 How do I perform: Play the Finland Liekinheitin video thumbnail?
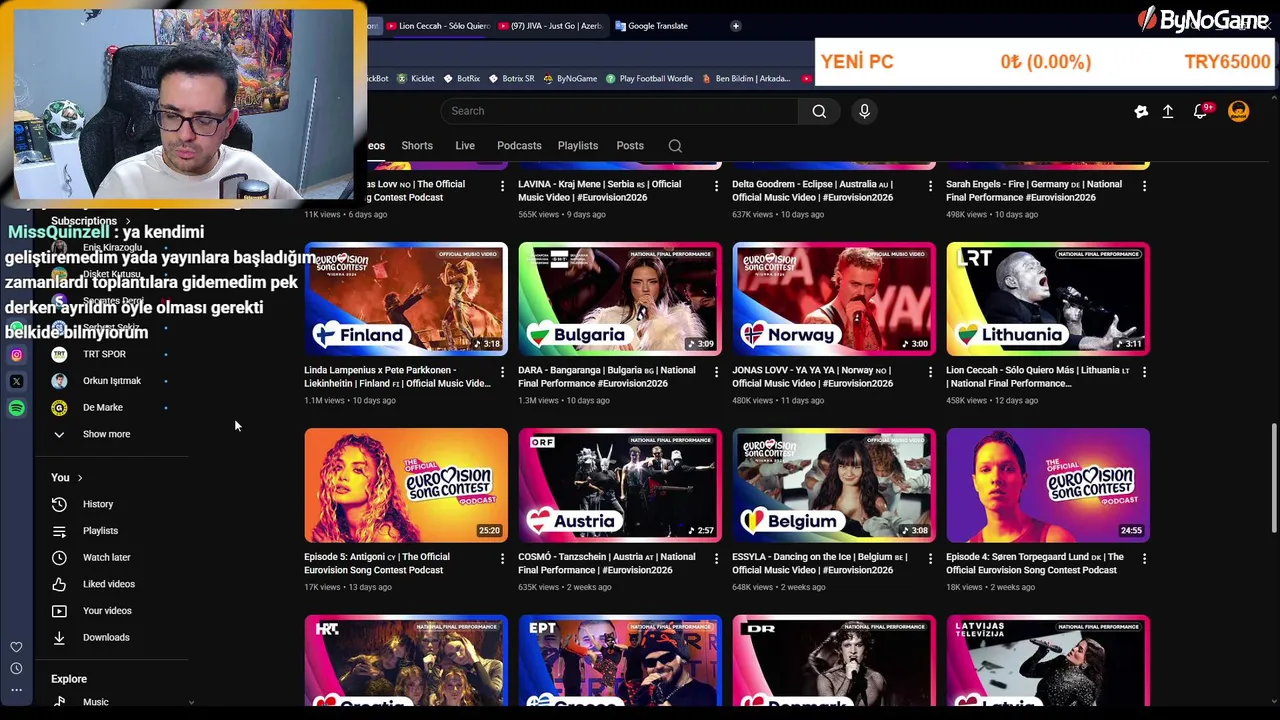point(406,299)
